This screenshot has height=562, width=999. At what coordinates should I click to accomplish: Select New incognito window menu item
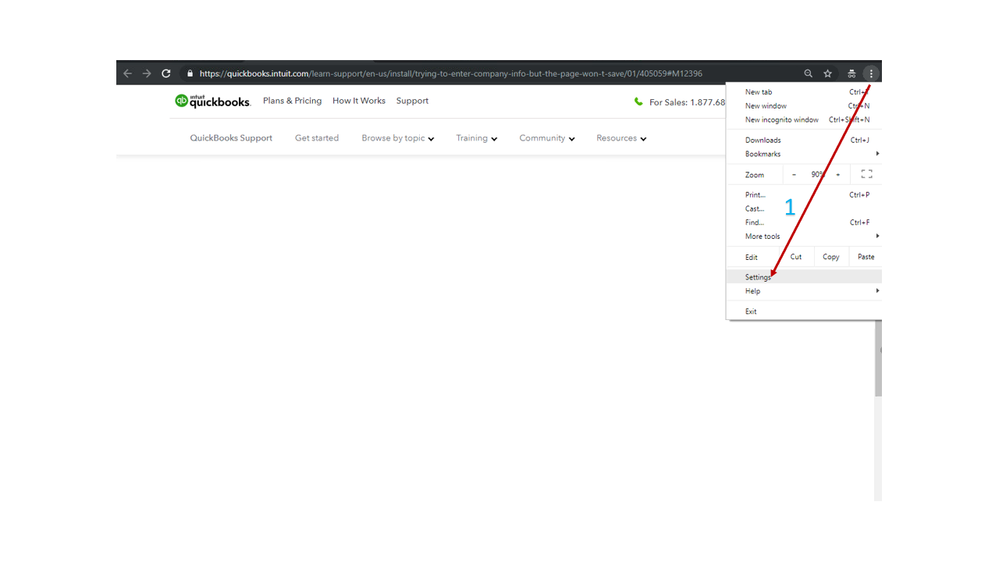[x=804, y=120]
